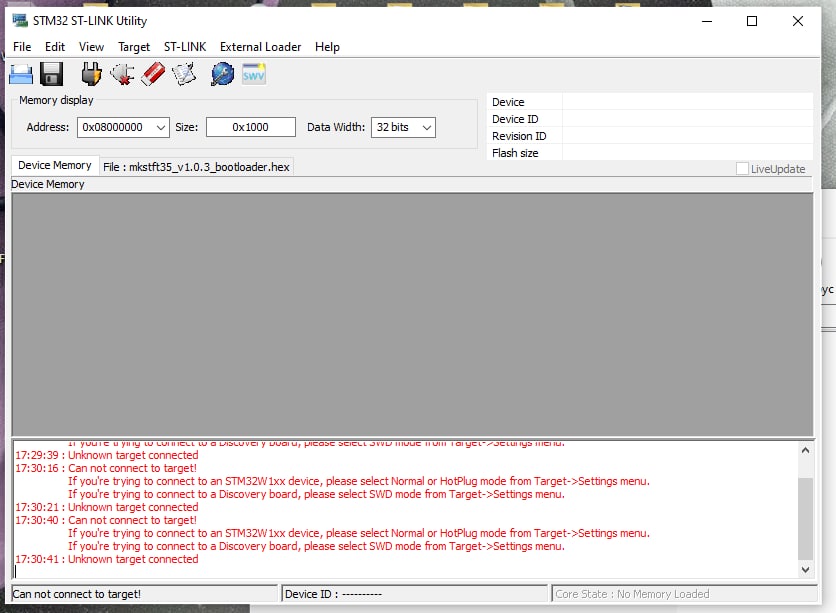Minimize the ST-LINK Utility window

707,21
